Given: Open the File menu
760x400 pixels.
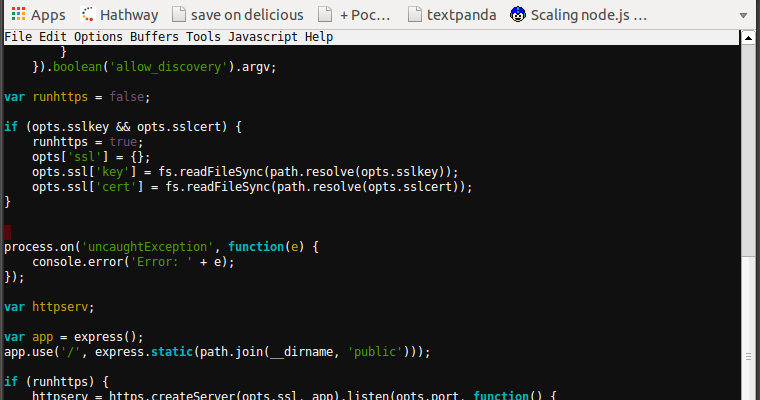Looking at the screenshot, I should (x=18, y=37).
